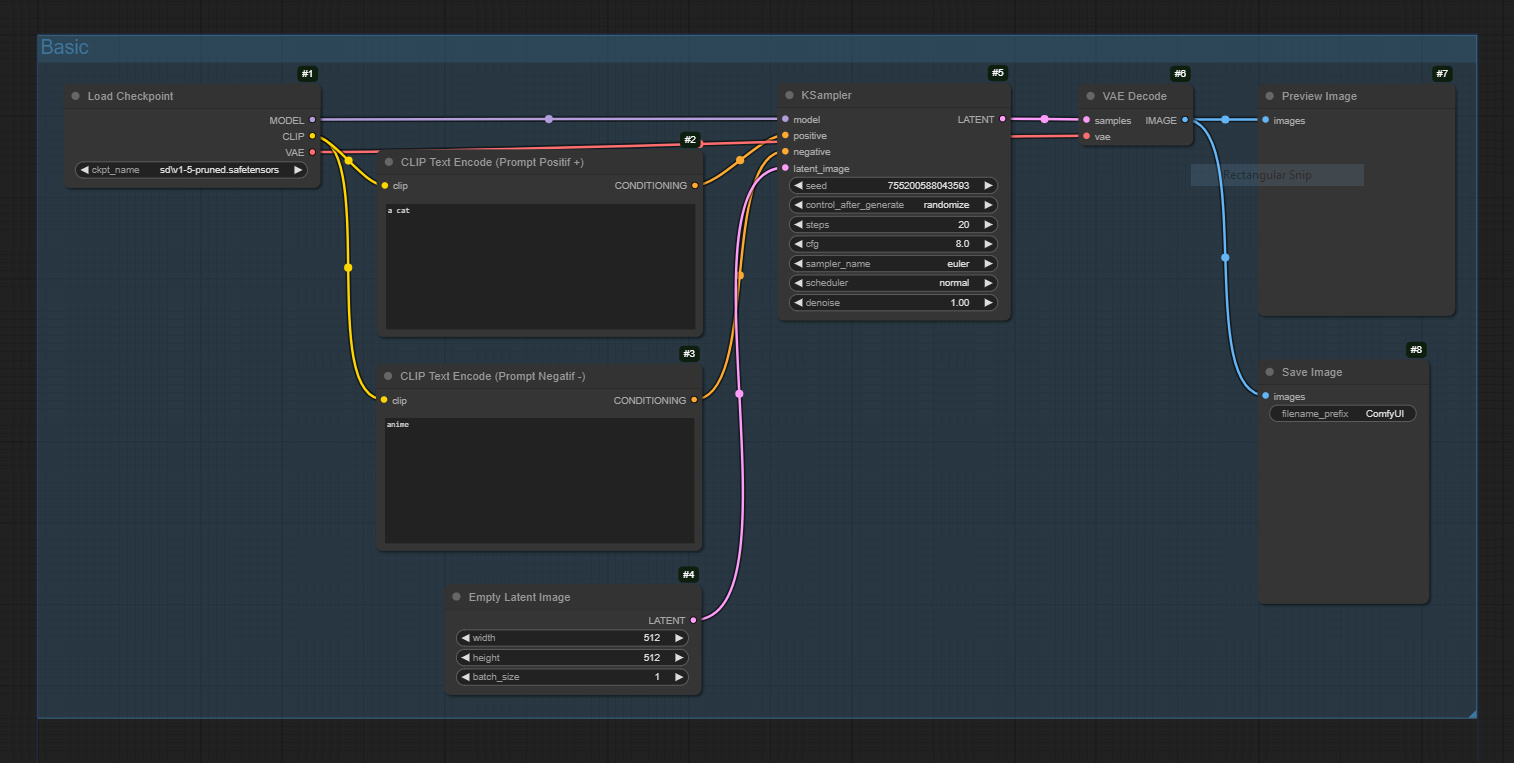This screenshot has height=763, width=1514.
Task: Click the filename_prefix field showing ComfyUI
Action: click(1342, 413)
